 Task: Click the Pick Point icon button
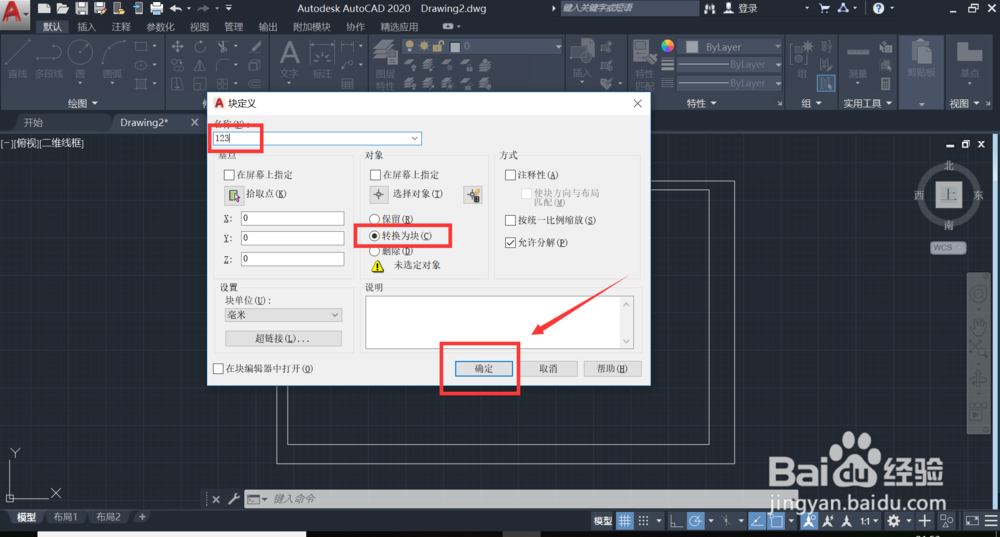click(234, 195)
